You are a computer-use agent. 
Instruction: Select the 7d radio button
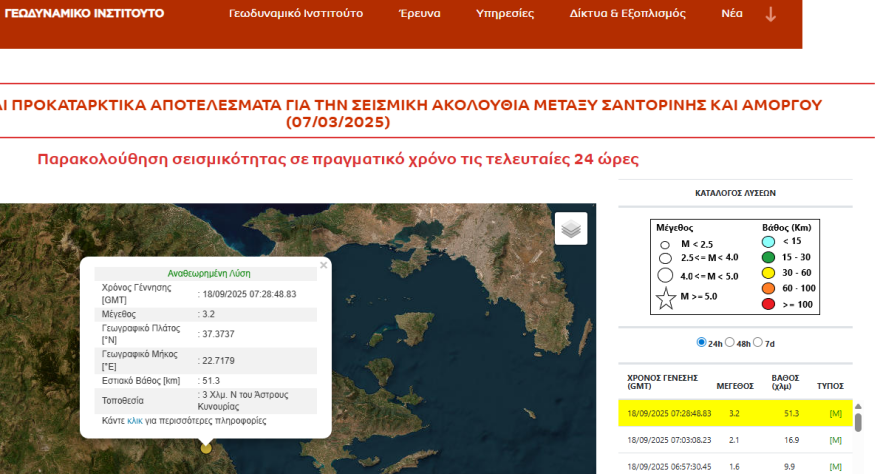(758, 342)
